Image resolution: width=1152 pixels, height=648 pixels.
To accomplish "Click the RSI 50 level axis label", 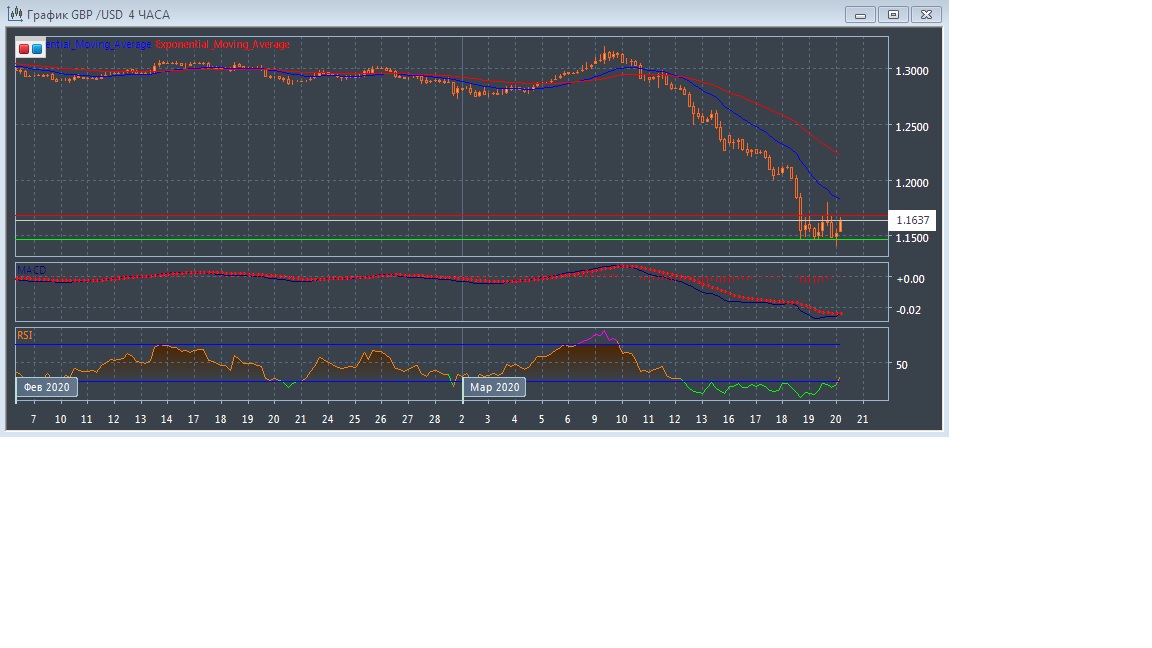I will coord(902,365).
